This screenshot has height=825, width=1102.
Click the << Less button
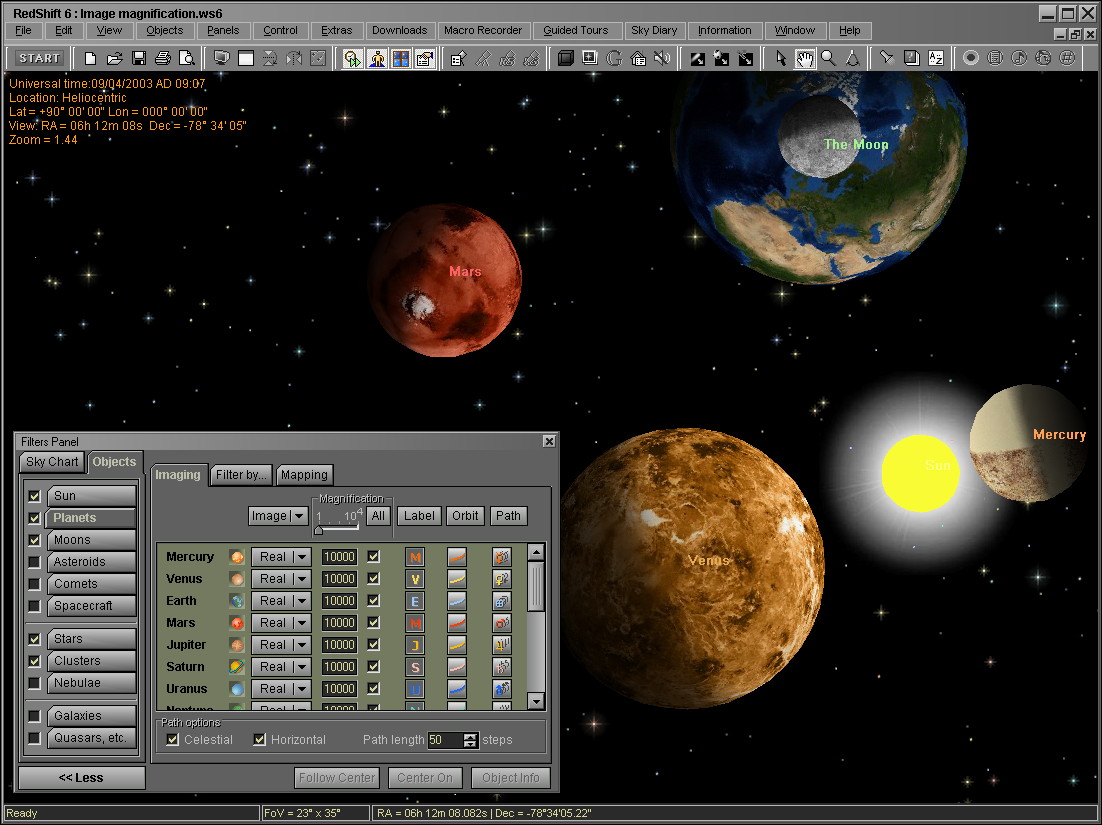pos(81,778)
